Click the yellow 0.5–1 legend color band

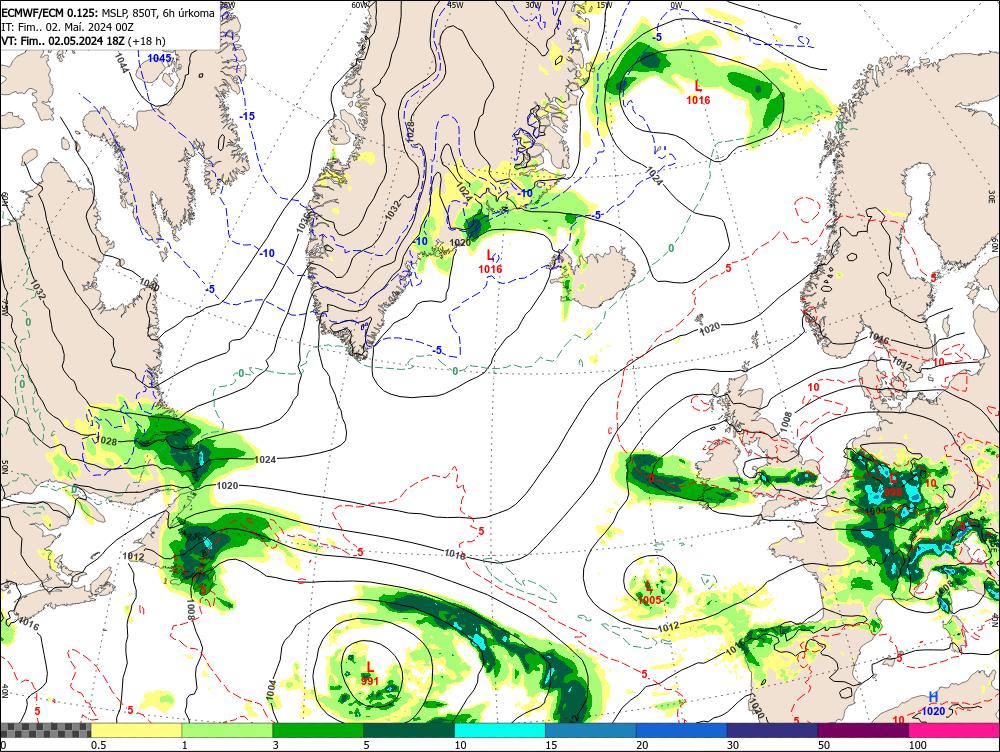pos(136,730)
